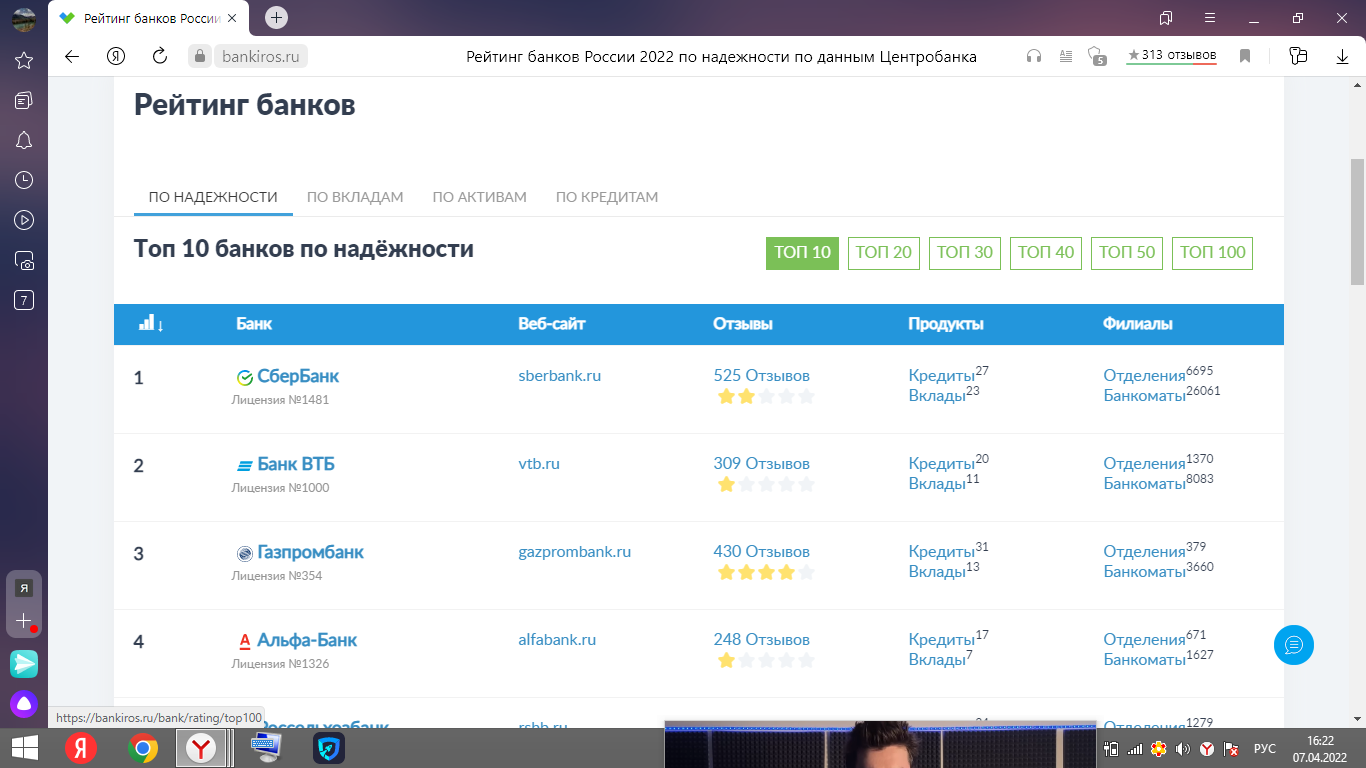Show the ТОП 100 rating

1212,253
